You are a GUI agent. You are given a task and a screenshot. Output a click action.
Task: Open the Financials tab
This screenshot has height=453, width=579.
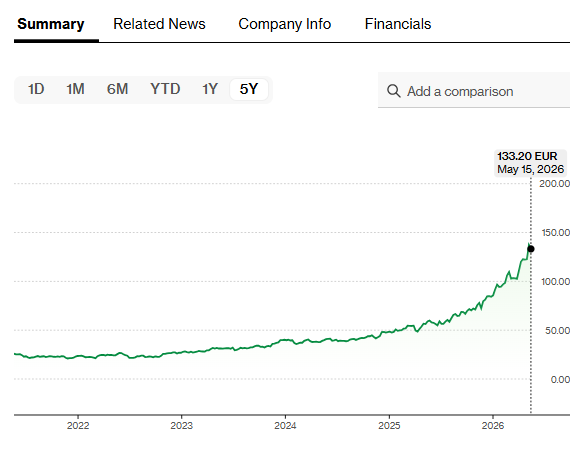[x=398, y=24]
